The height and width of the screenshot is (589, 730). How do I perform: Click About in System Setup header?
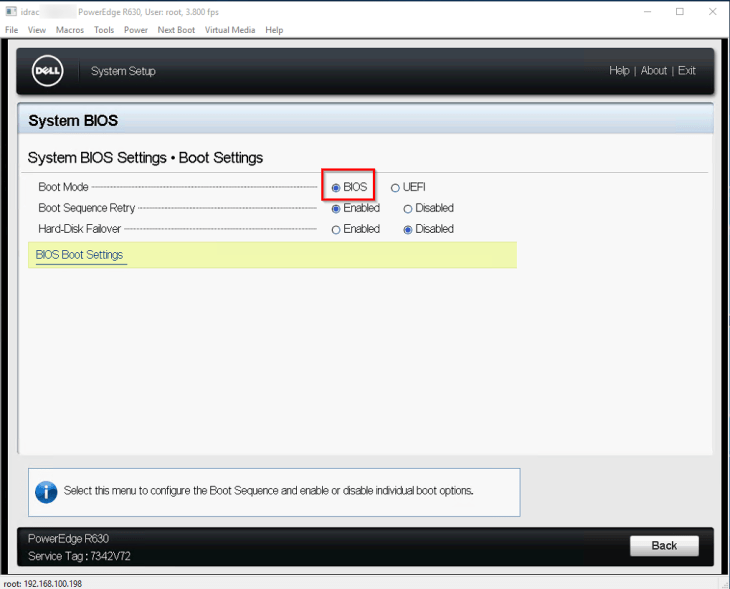click(x=654, y=71)
